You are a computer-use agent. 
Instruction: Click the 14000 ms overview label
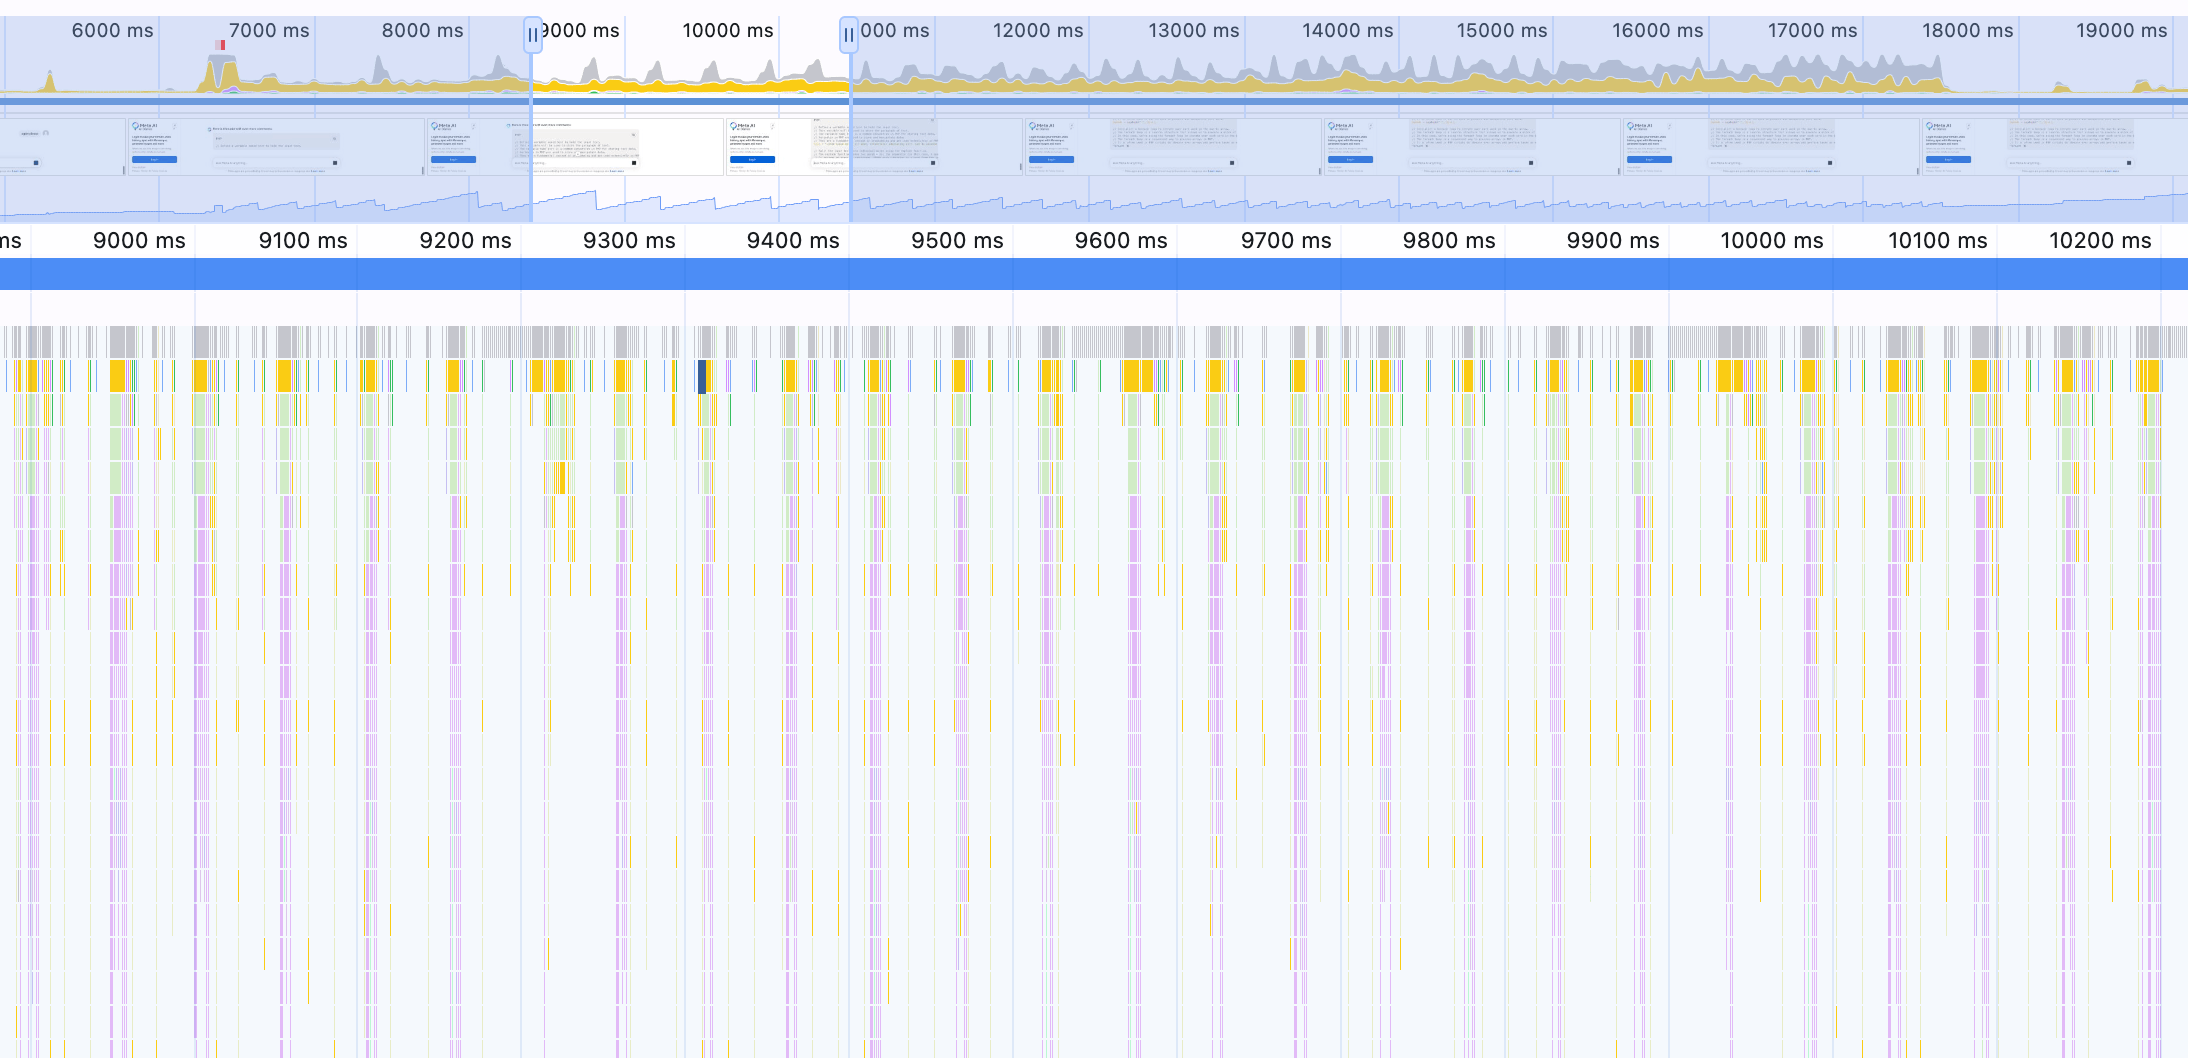[1347, 31]
